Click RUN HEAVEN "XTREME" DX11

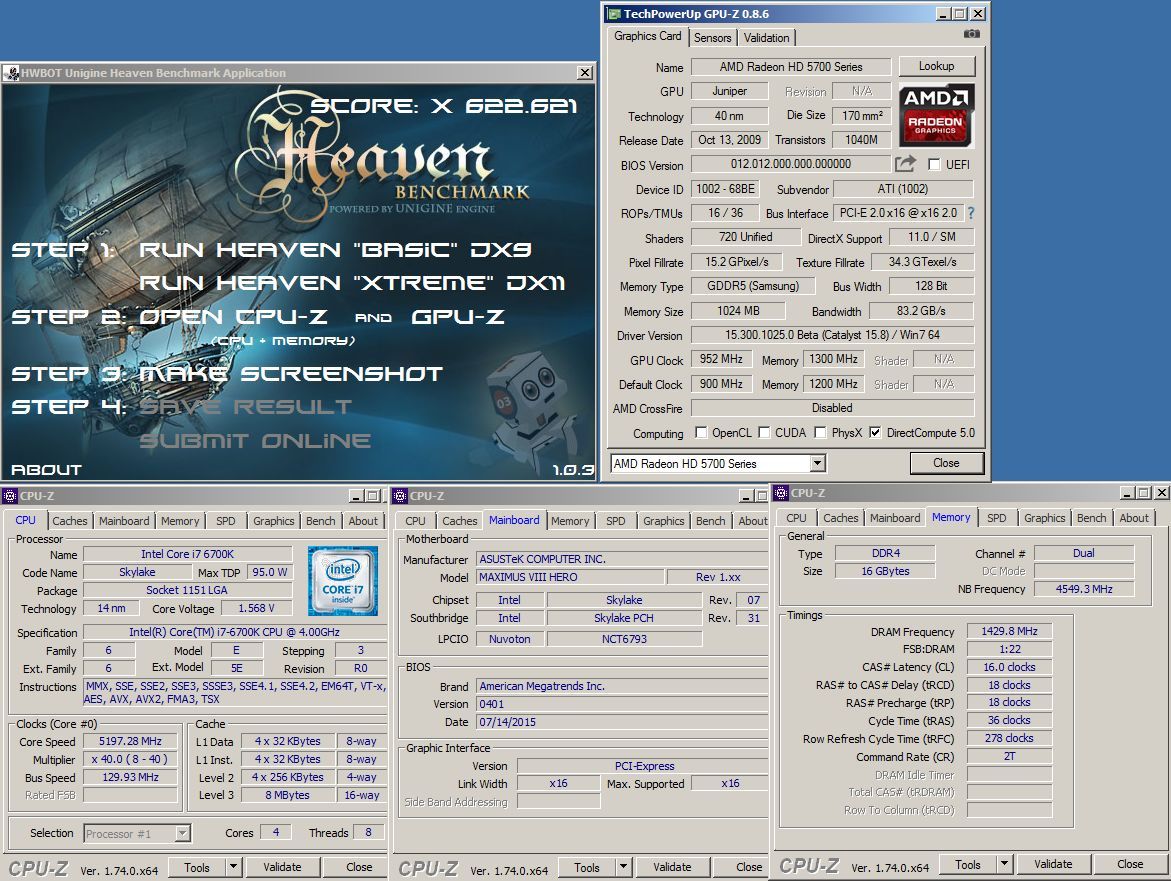point(352,283)
